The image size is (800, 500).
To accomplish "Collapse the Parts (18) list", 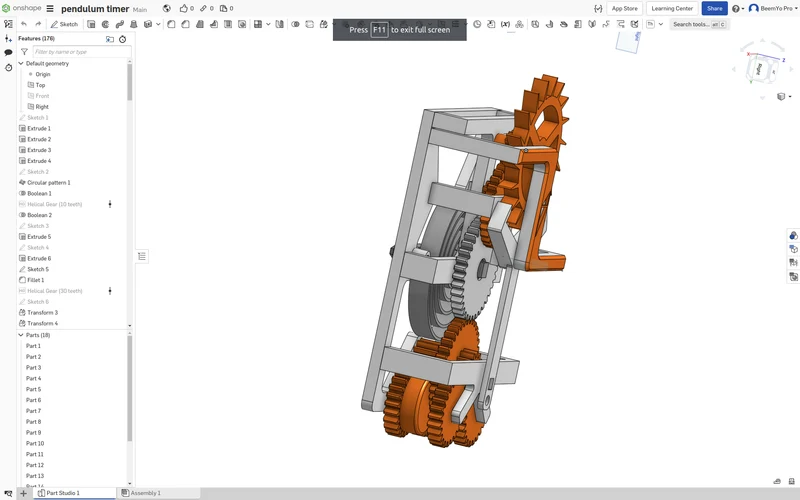I will click(x=21, y=335).
